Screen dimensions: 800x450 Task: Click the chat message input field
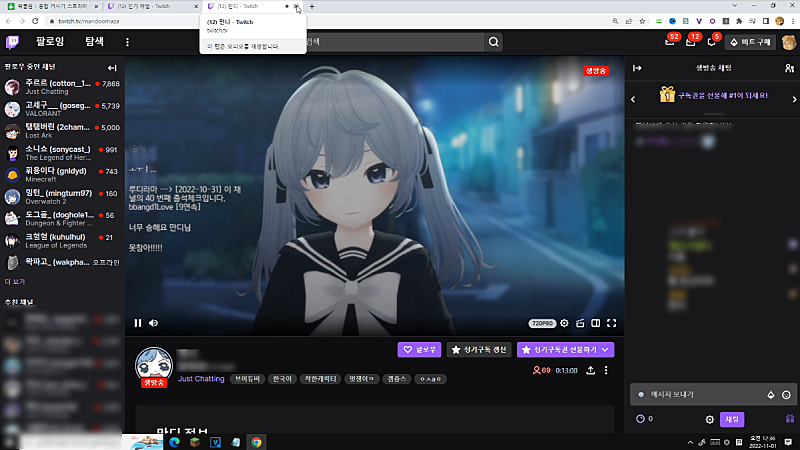pos(700,394)
